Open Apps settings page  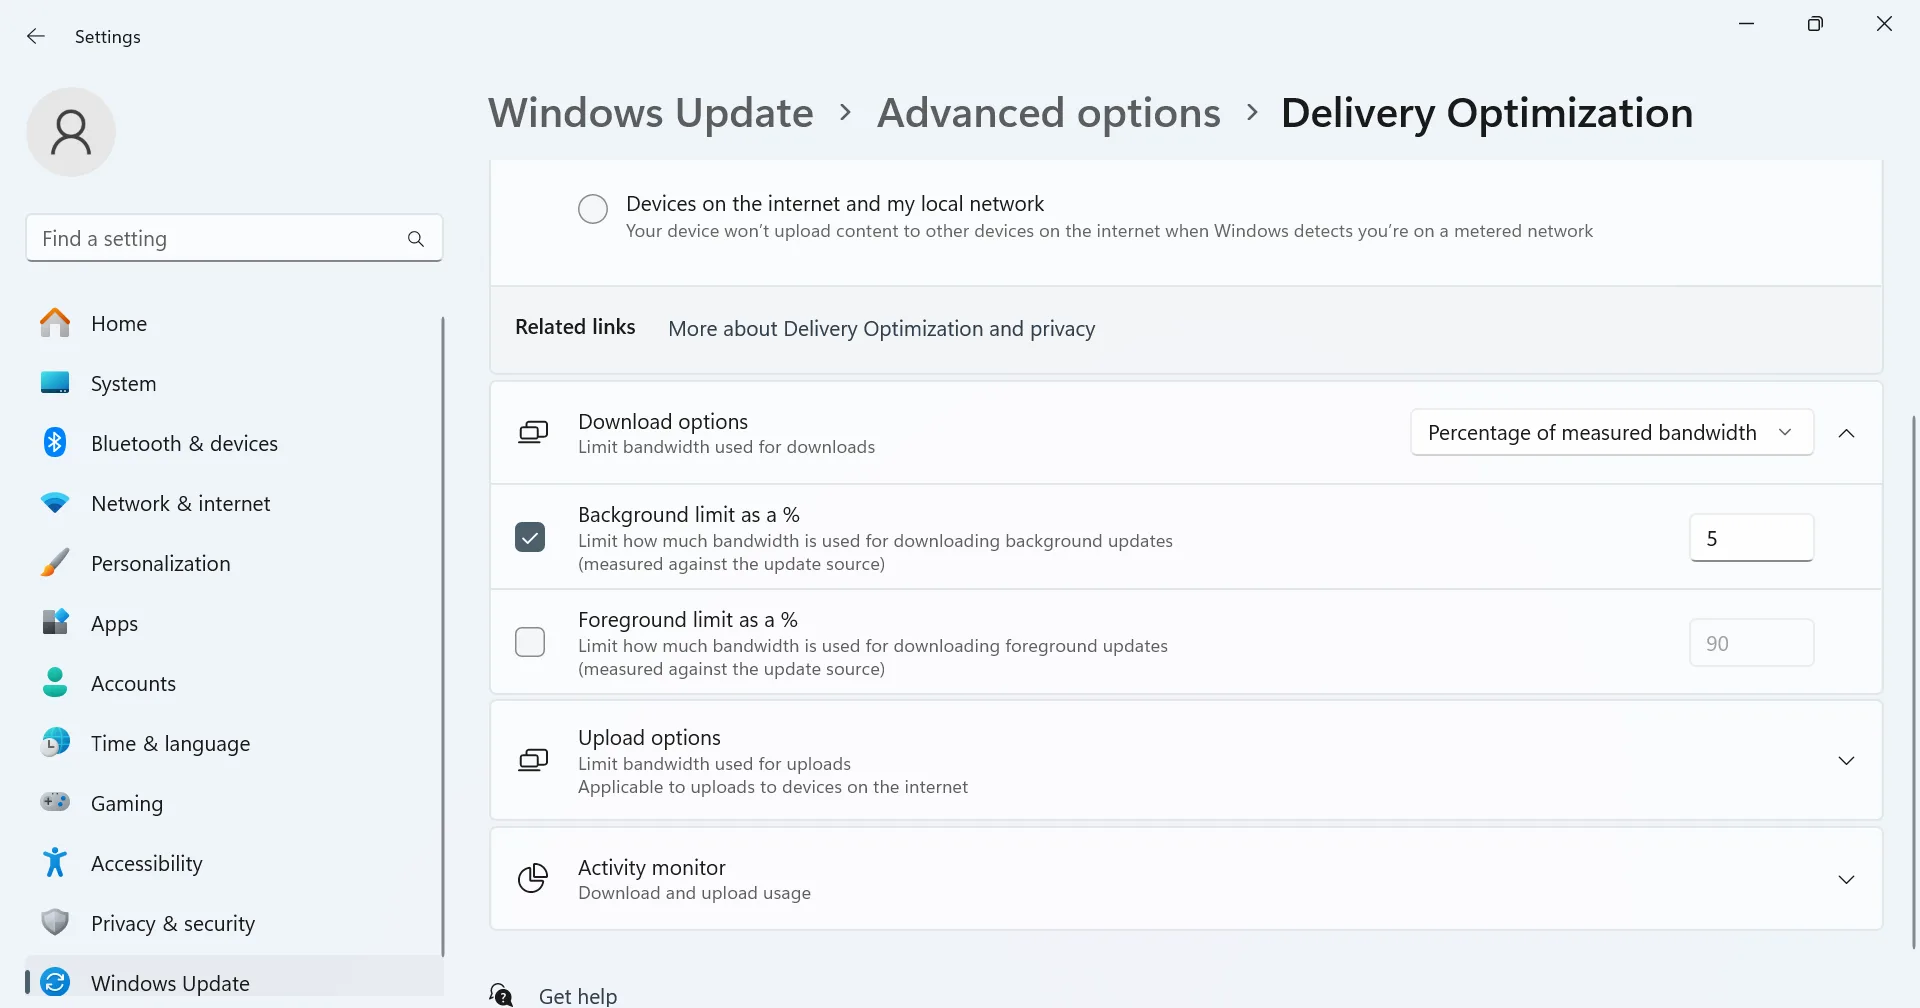pos(234,623)
